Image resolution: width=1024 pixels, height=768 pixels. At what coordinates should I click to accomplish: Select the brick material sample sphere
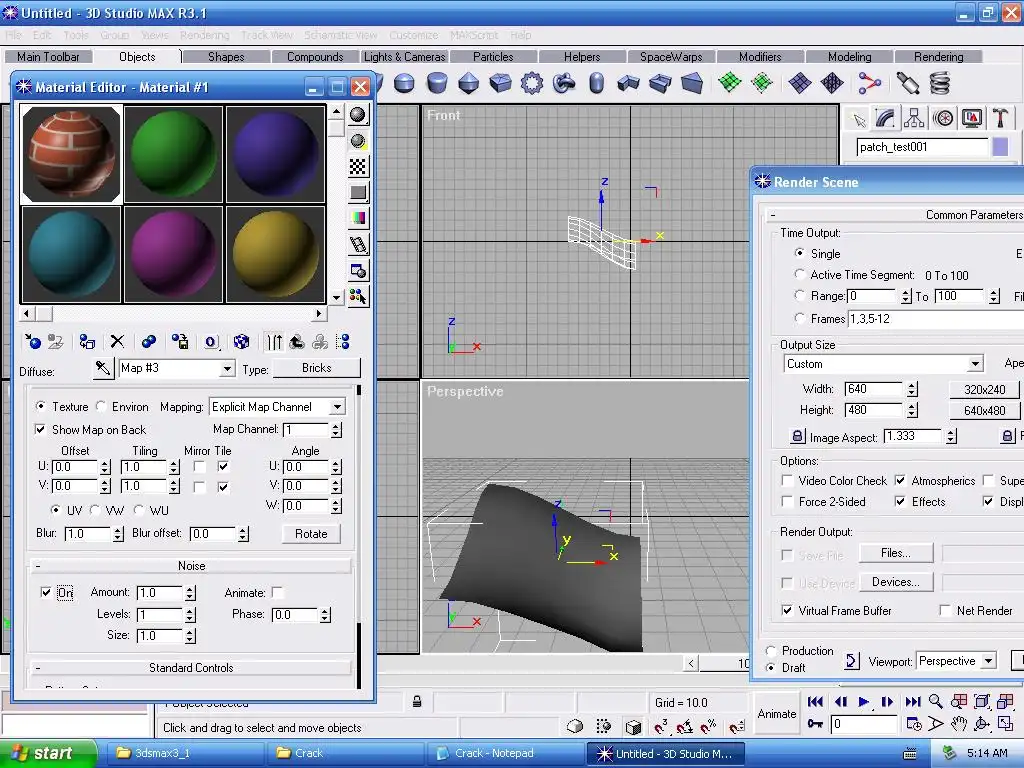[71, 154]
